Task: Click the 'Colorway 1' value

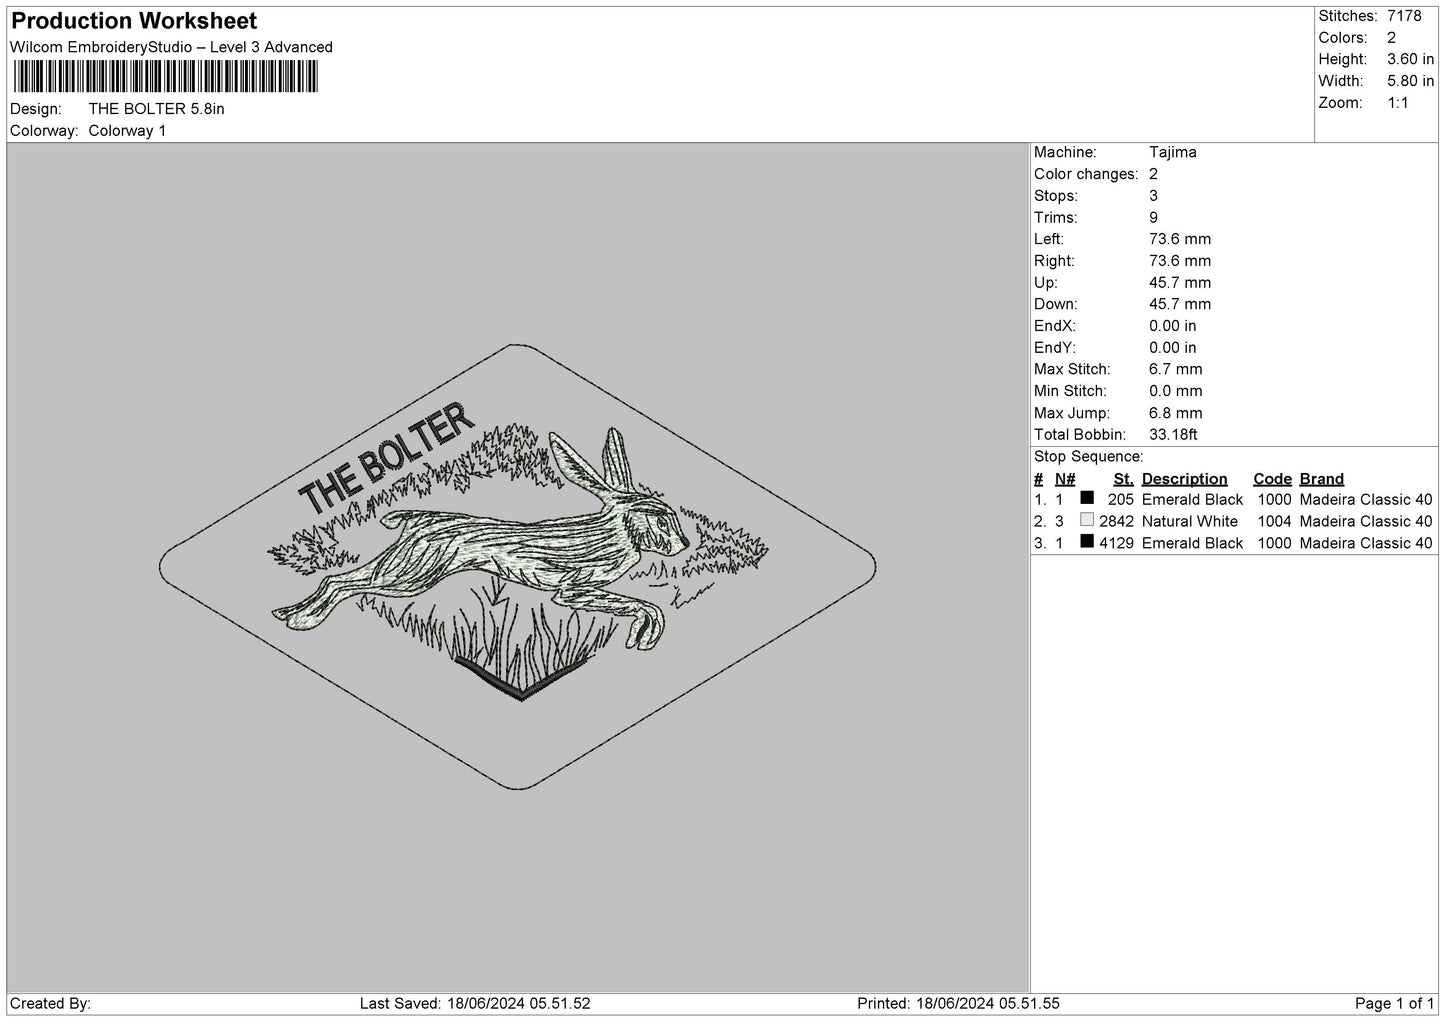Action: point(127,131)
